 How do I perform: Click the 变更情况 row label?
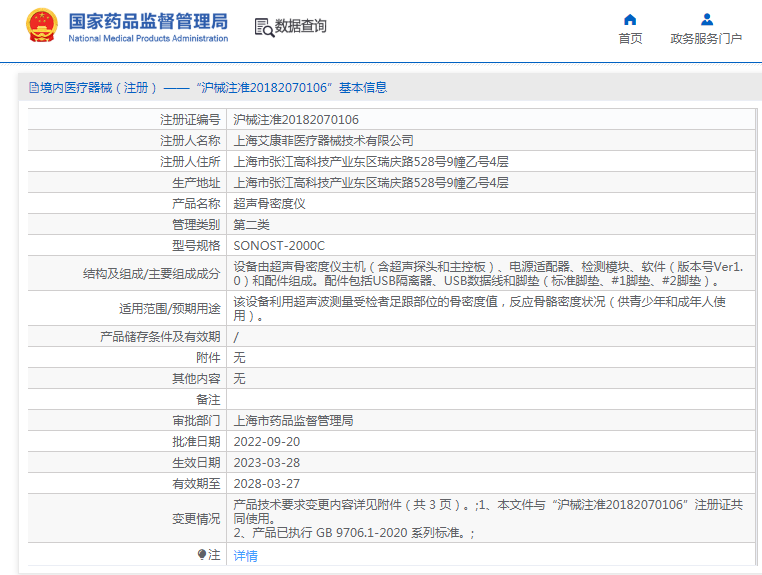196,519
